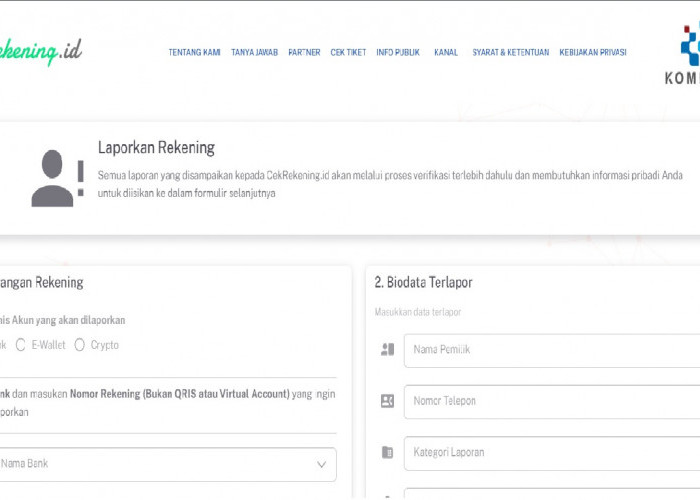Click the chevron arrow in Nama Bank field
700x500 pixels.
coord(321,464)
